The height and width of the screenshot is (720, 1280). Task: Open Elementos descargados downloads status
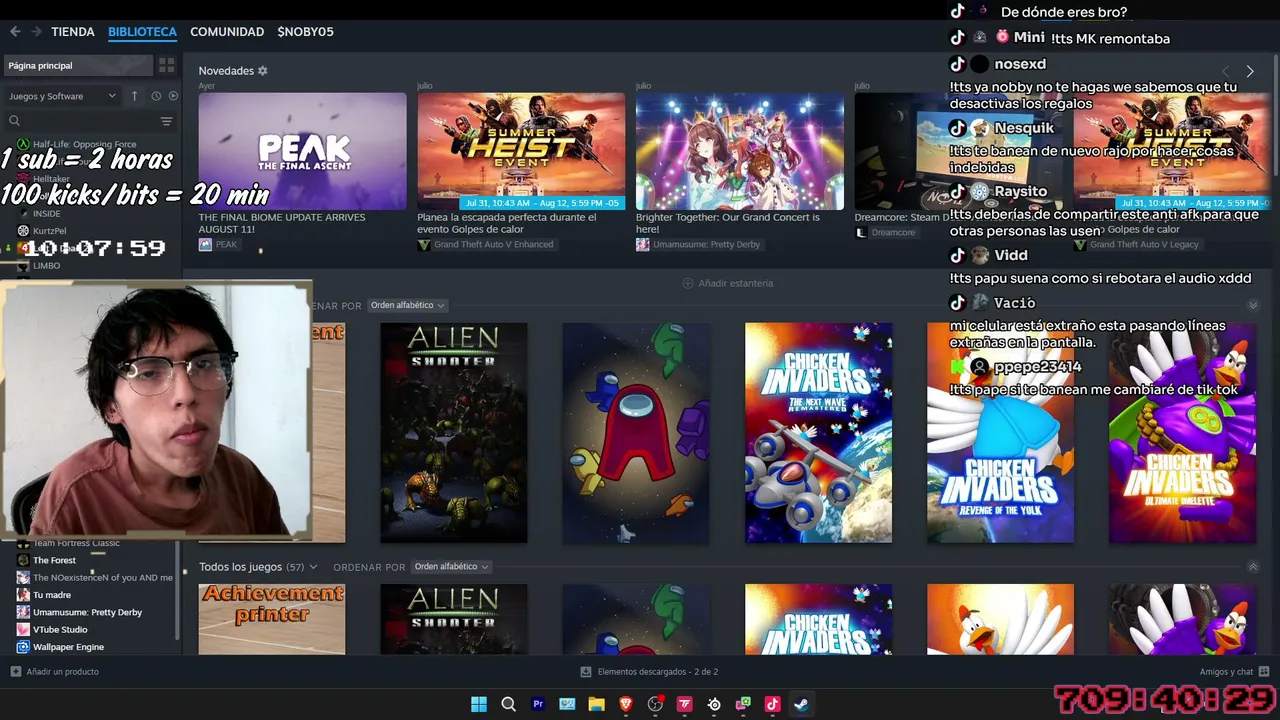pyautogui.click(x=650, y=672)
